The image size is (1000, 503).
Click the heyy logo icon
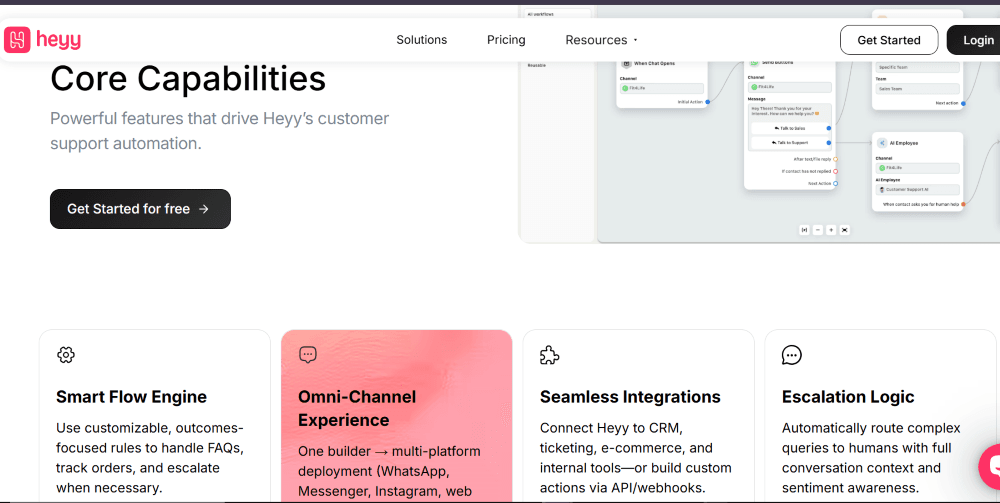17,40
